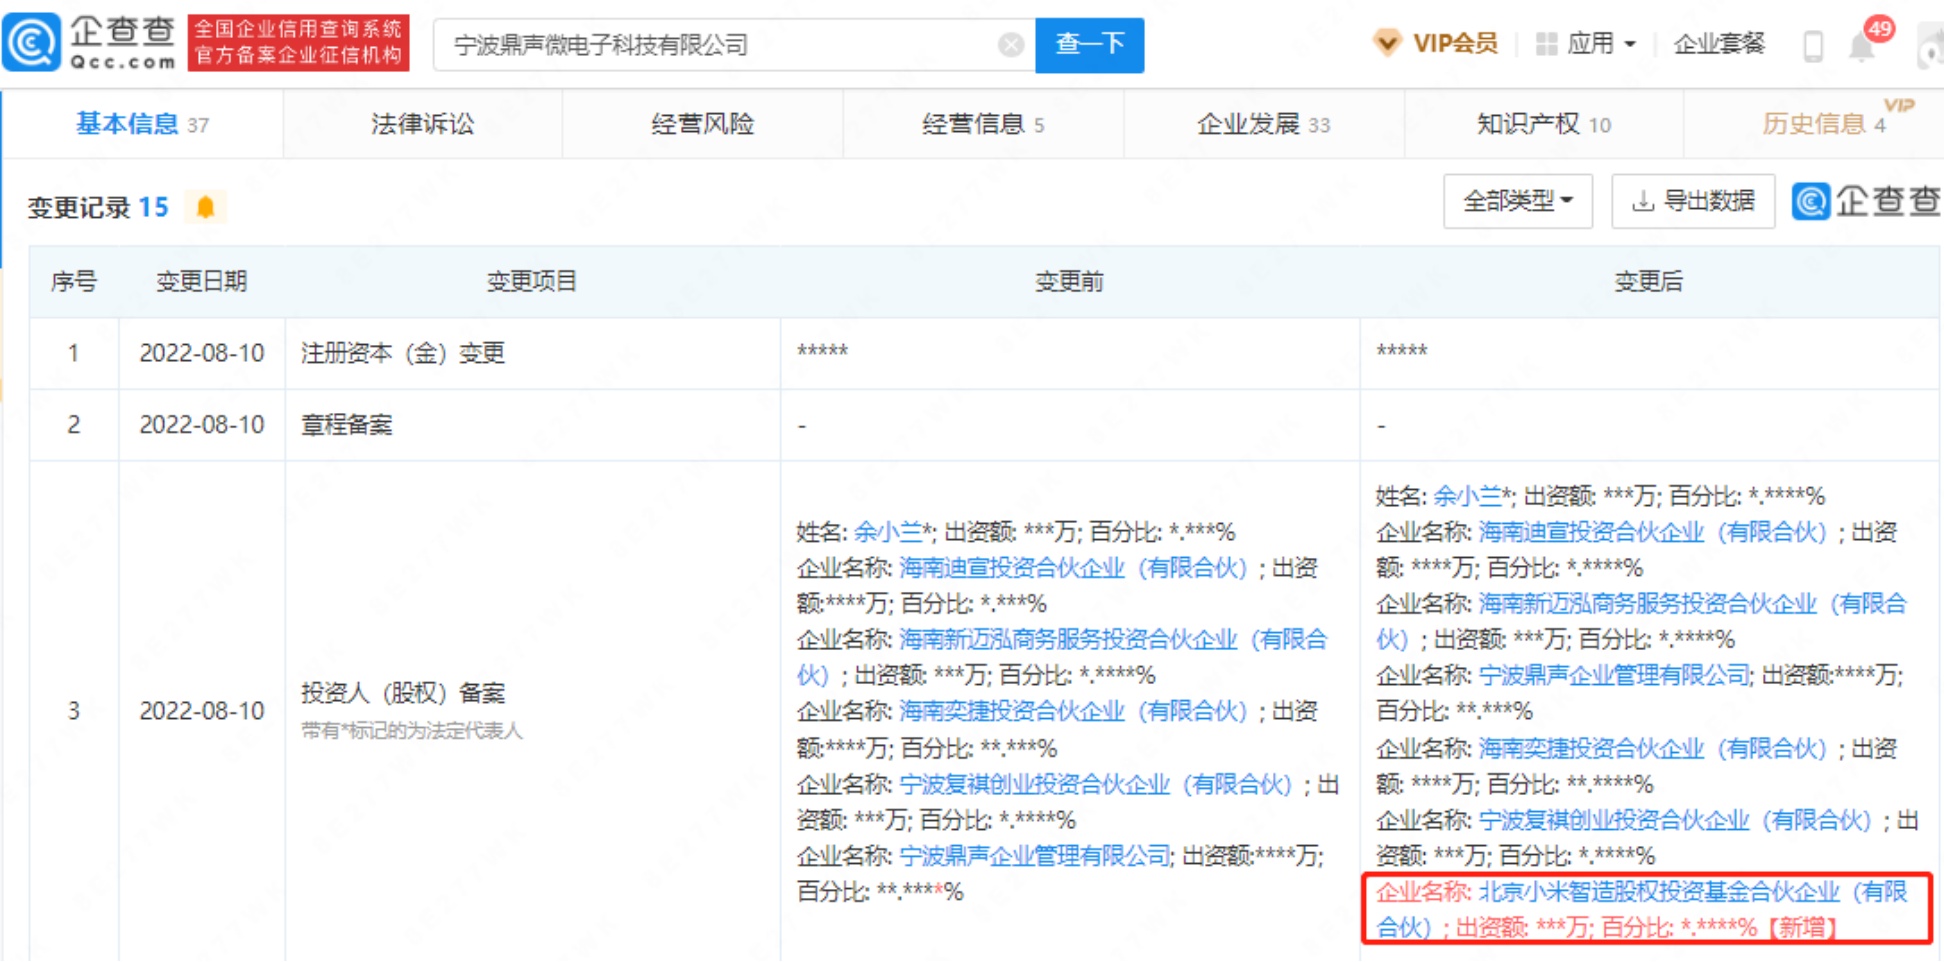This screenshot has height=962, width=1944.
Task: Click the mobile phone icon in header
Action: click(x=1812, y=46)
